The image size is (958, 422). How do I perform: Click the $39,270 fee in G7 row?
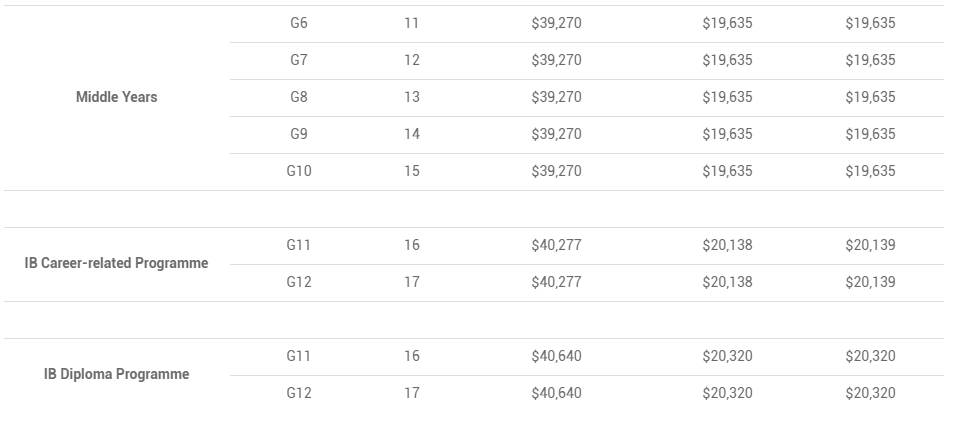[x=556, y=60]
